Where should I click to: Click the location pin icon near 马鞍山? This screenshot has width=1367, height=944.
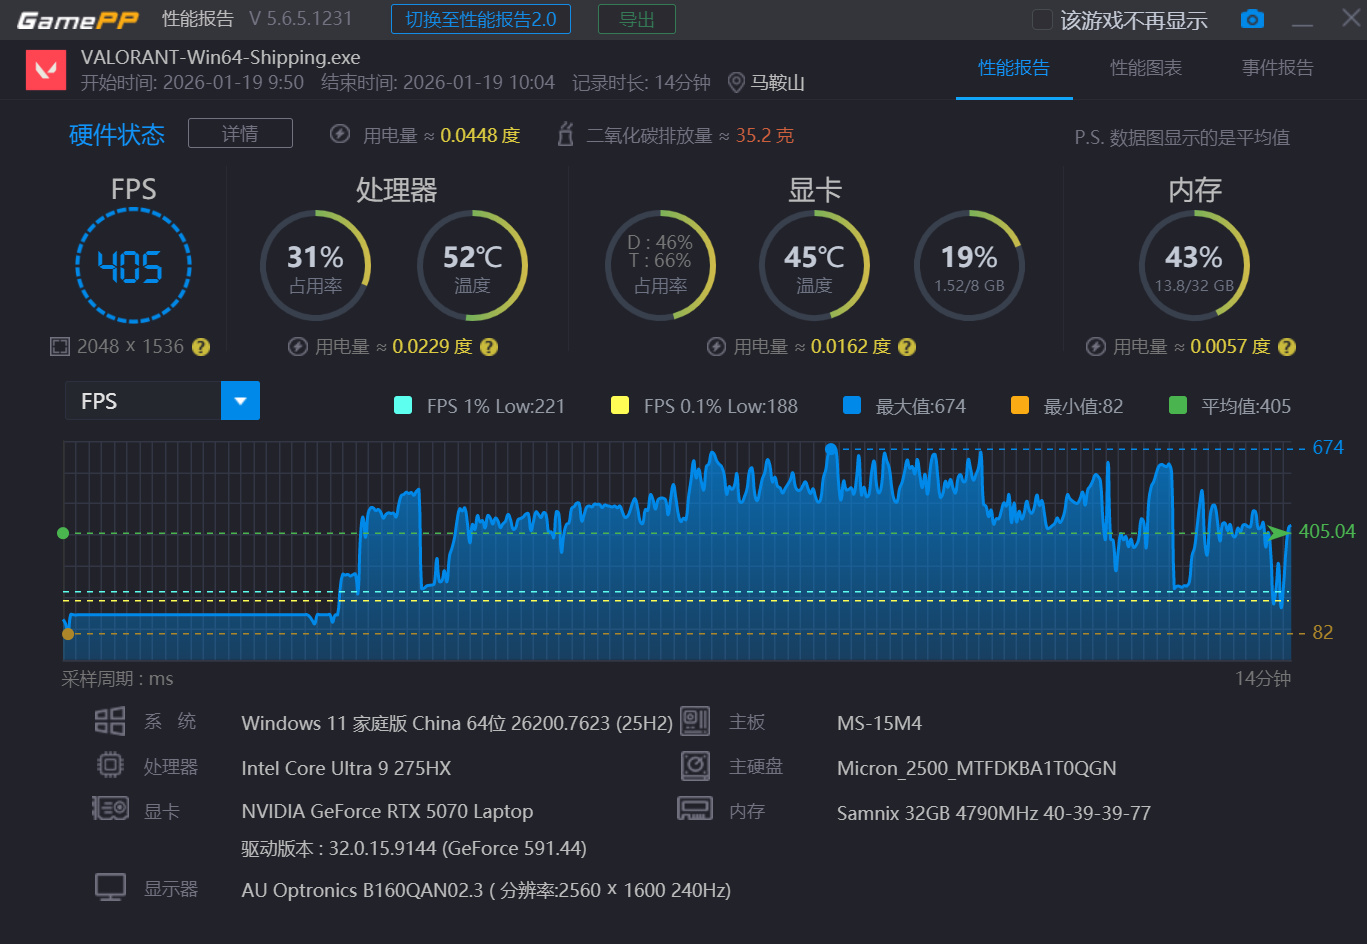(x=736, y=83)
